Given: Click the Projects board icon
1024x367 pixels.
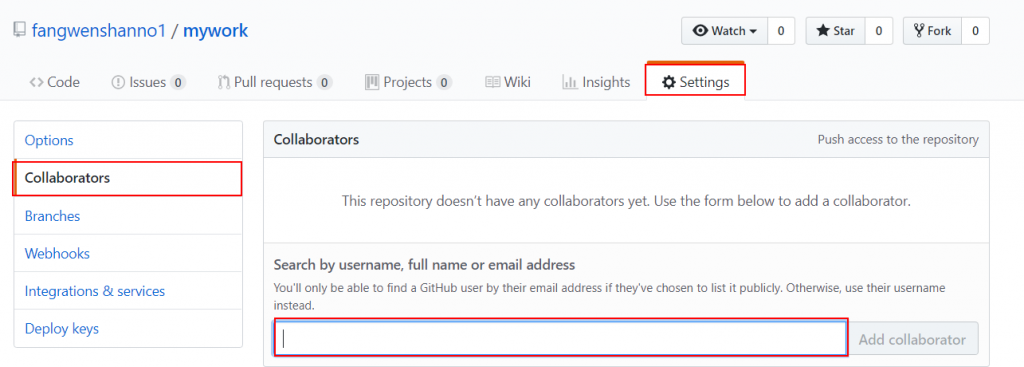Looking at the screenshot, I should pos(372,82).
